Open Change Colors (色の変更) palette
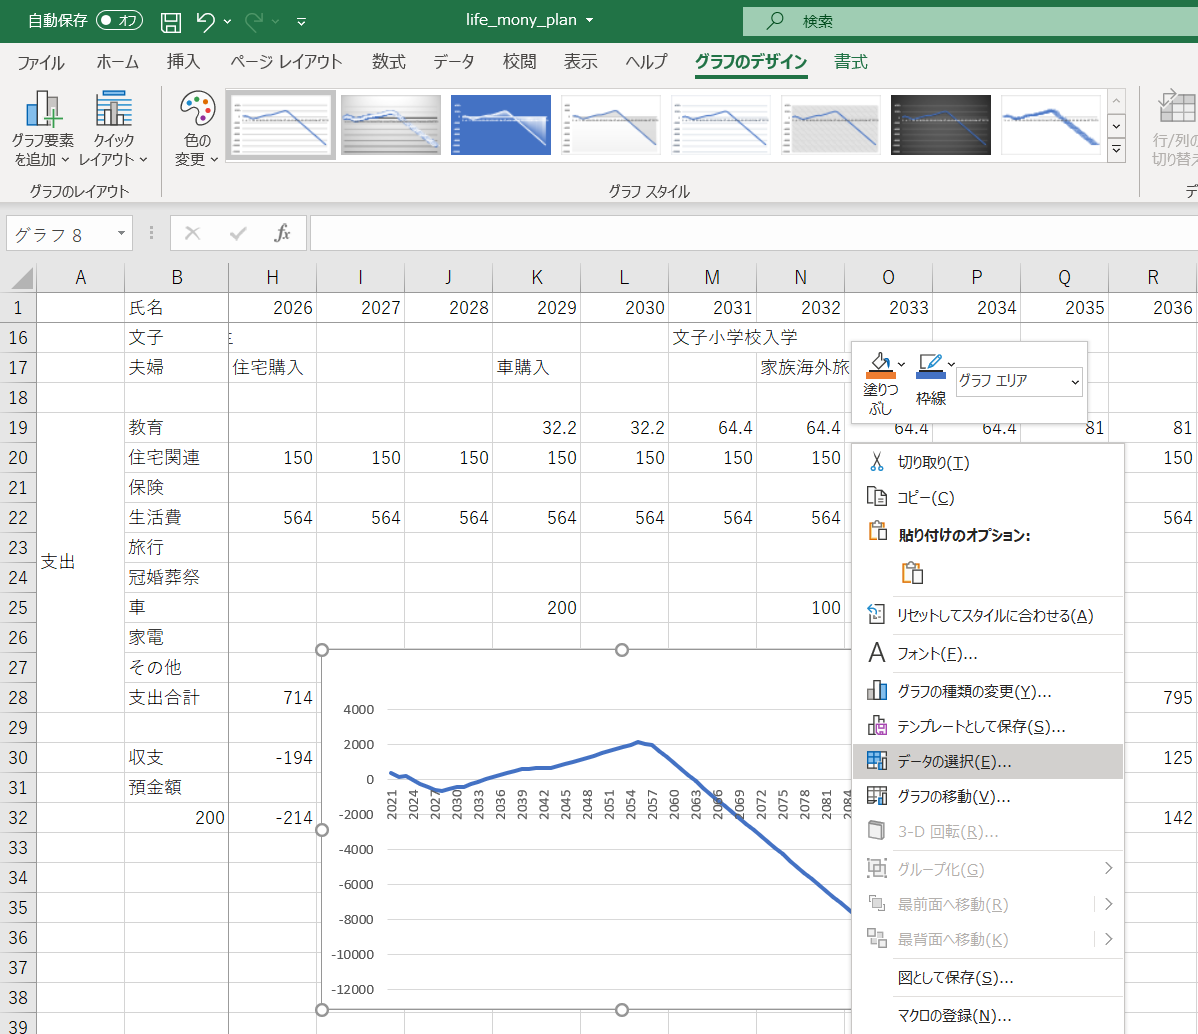Screen dimensions: 1198x1034 click(x=197, y=128)
